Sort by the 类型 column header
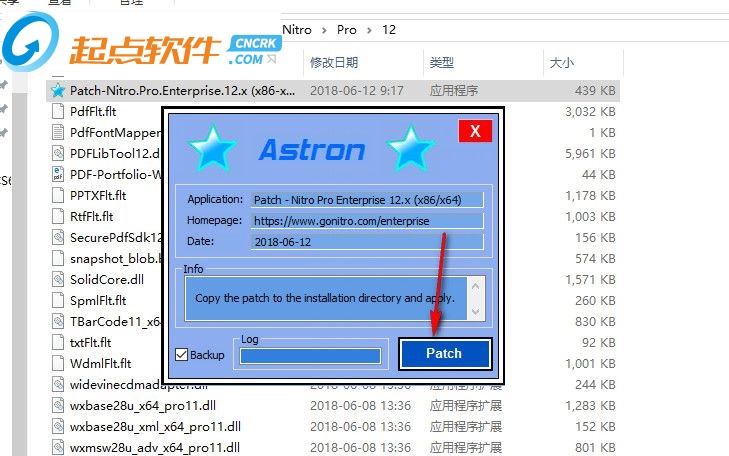This screenshot has height=456, width=729. [442, 62]
